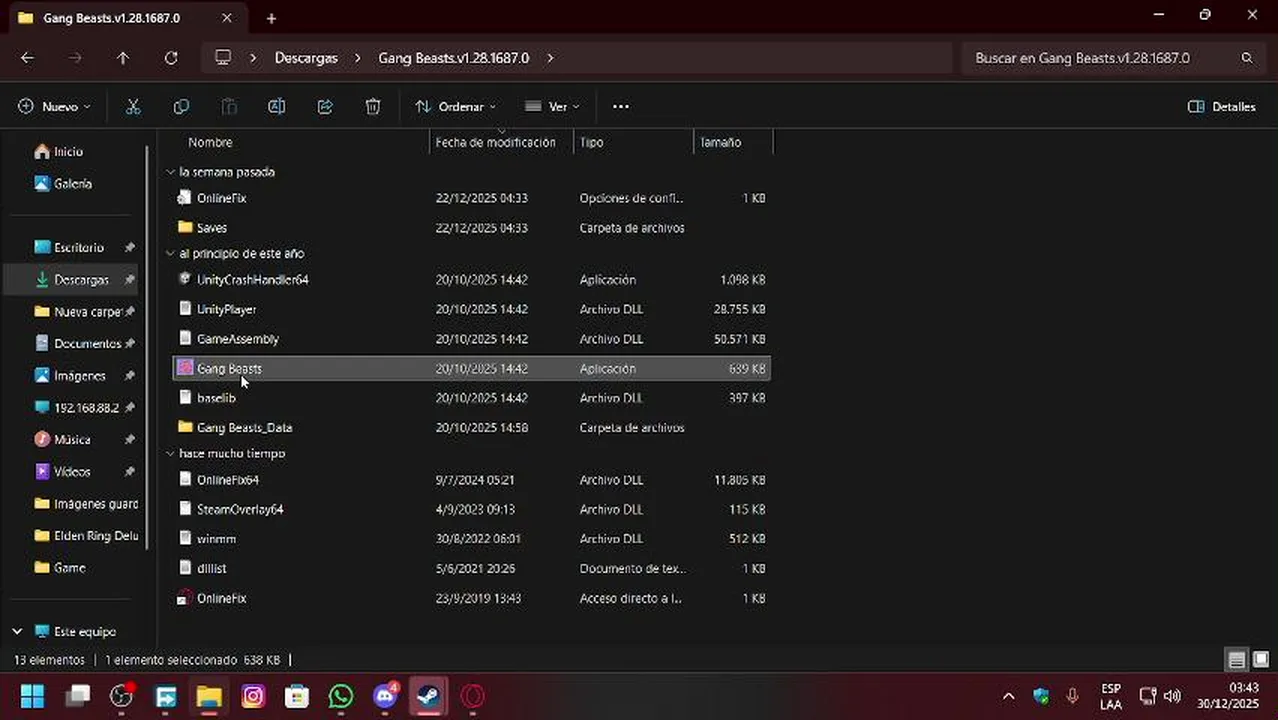The width and height of the screenshot is (1278, 720).
Task: Click the volume speaker tray icon
Action: 1173,696
